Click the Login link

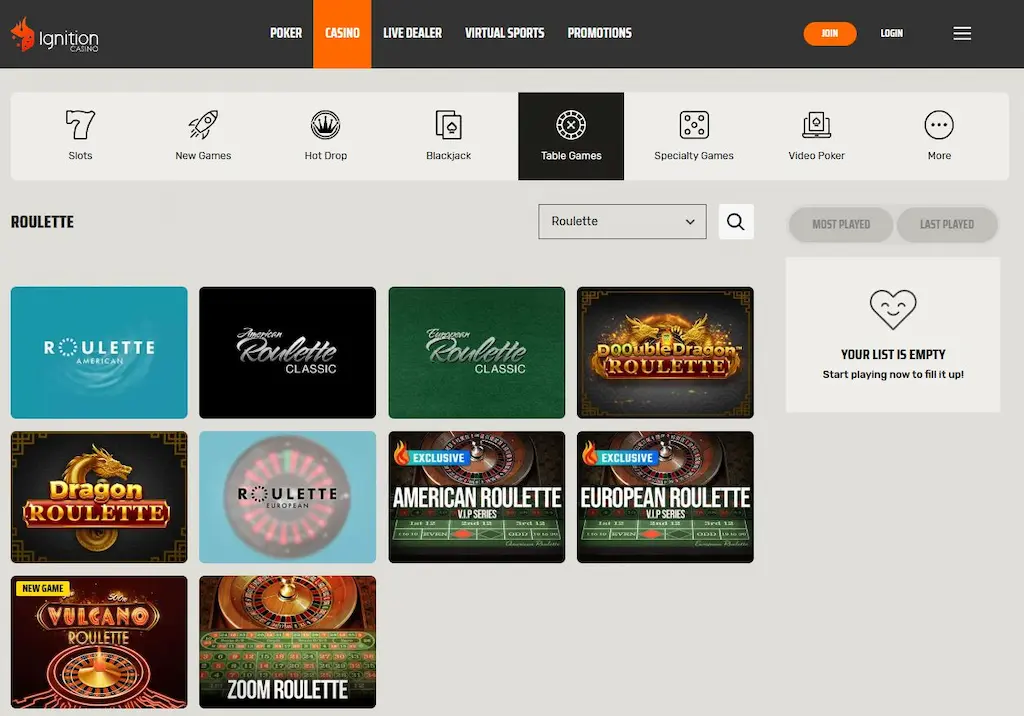(x=891, y=33)
